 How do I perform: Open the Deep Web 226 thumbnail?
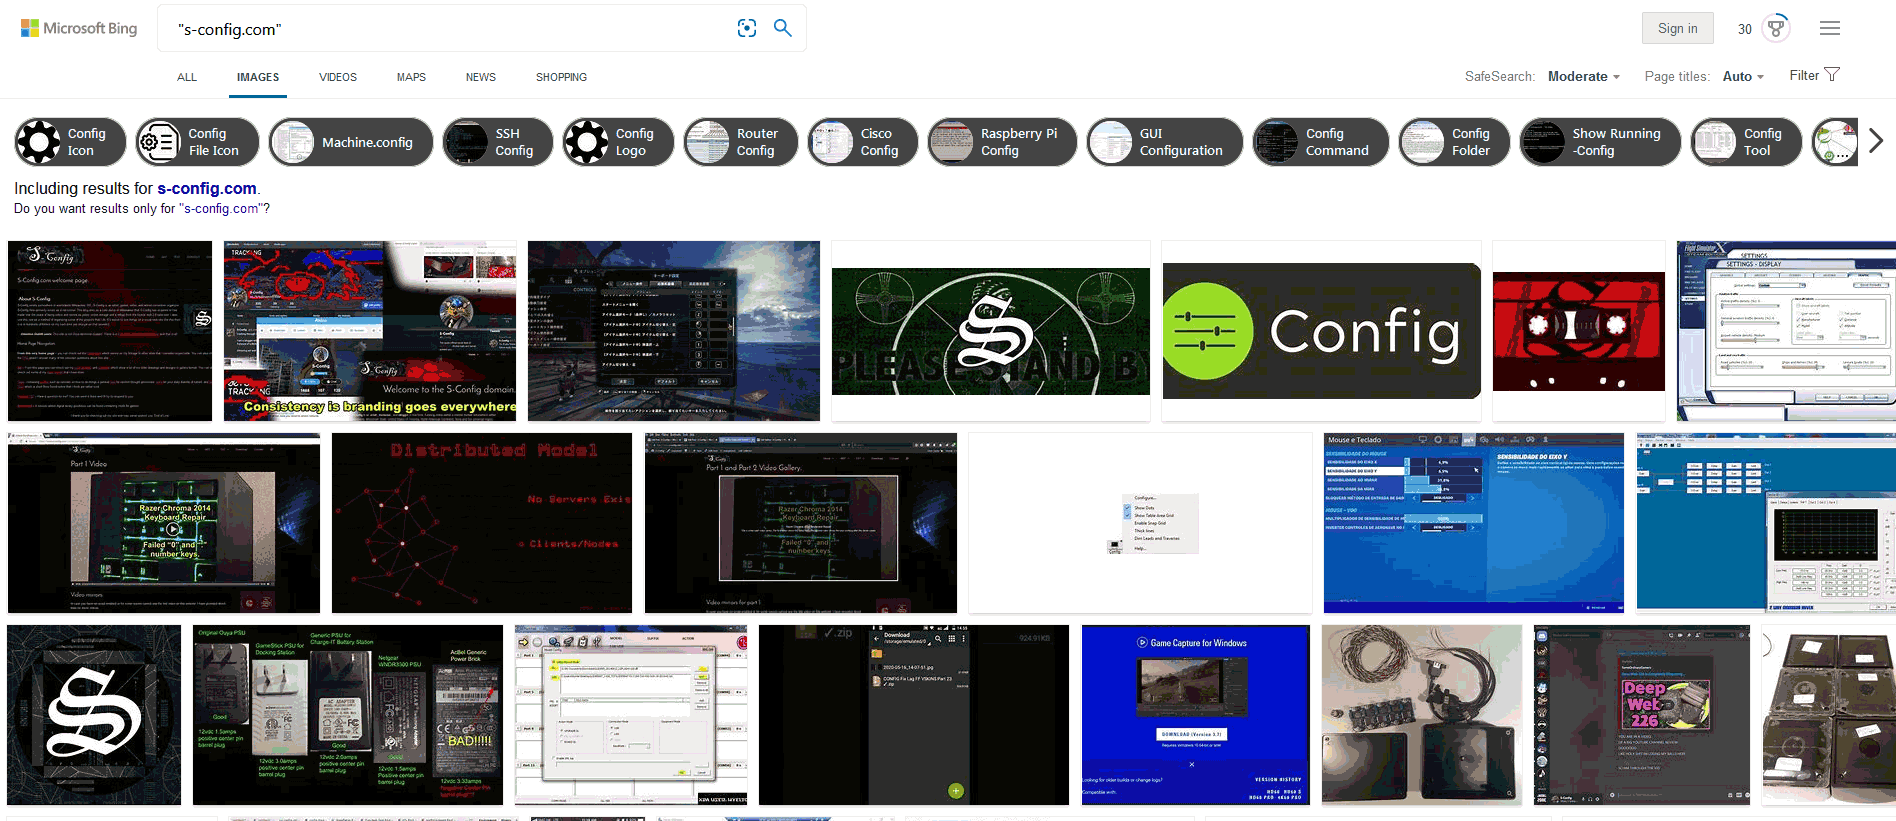click(1642, 715)
